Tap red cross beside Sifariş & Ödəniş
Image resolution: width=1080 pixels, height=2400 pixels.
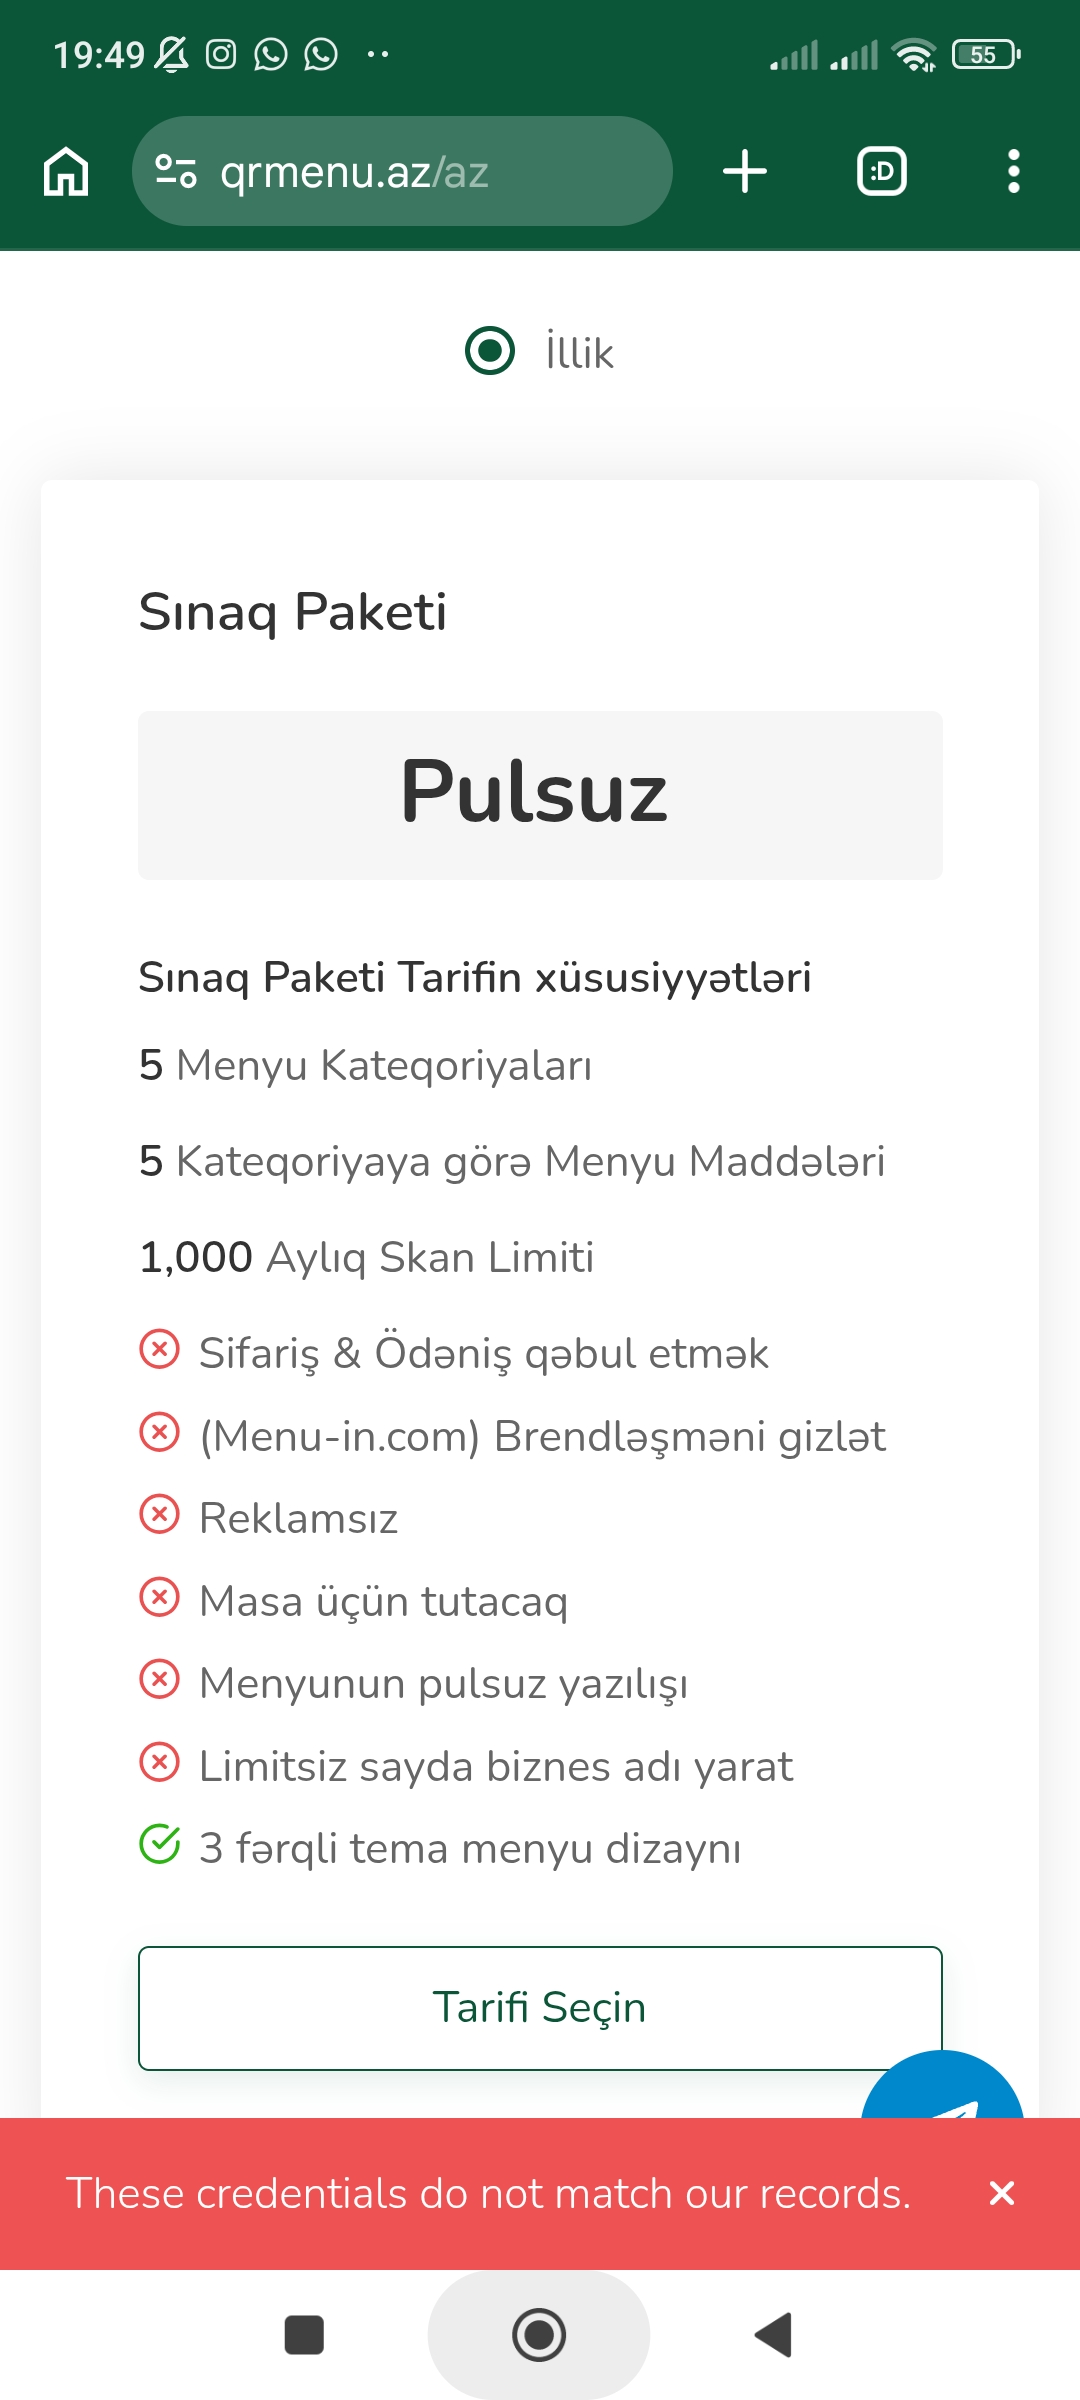[159, 1349]
